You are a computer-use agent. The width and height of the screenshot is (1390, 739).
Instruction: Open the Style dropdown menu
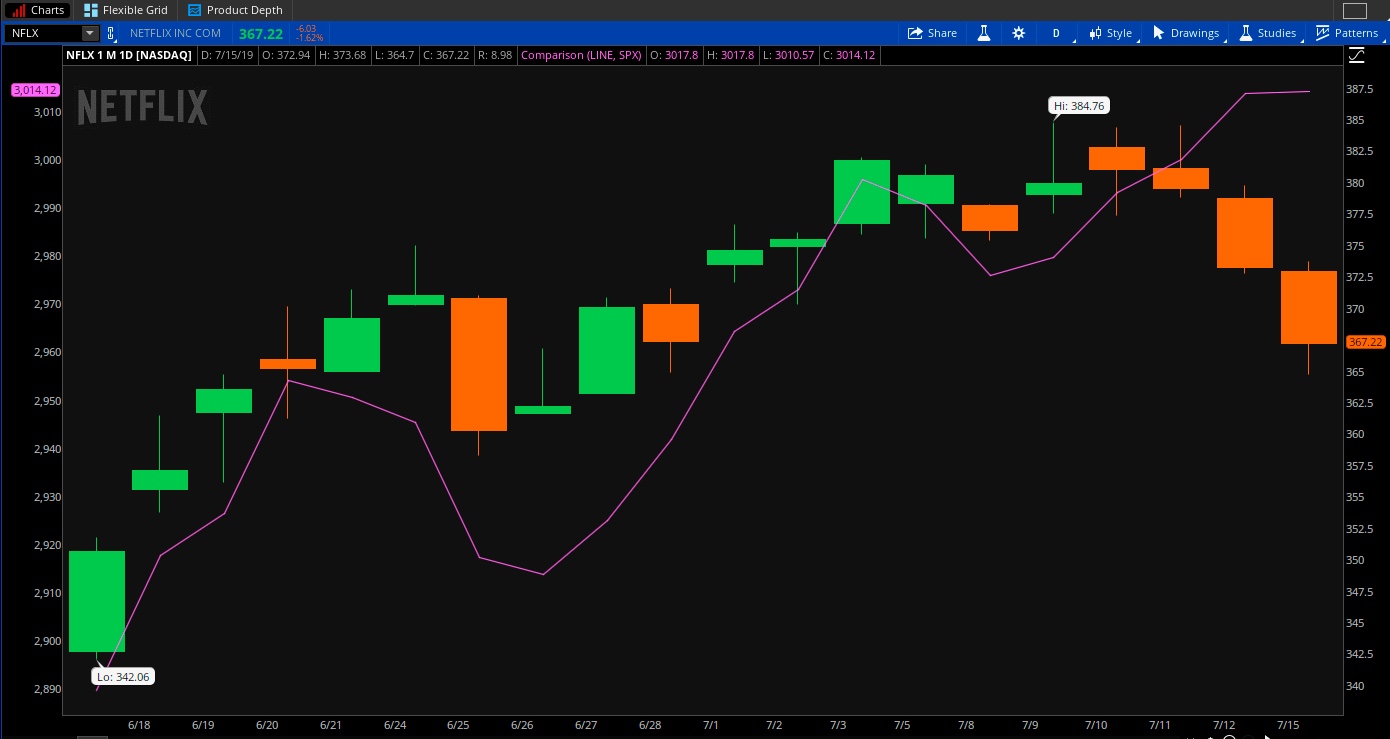click(1111, 33)
